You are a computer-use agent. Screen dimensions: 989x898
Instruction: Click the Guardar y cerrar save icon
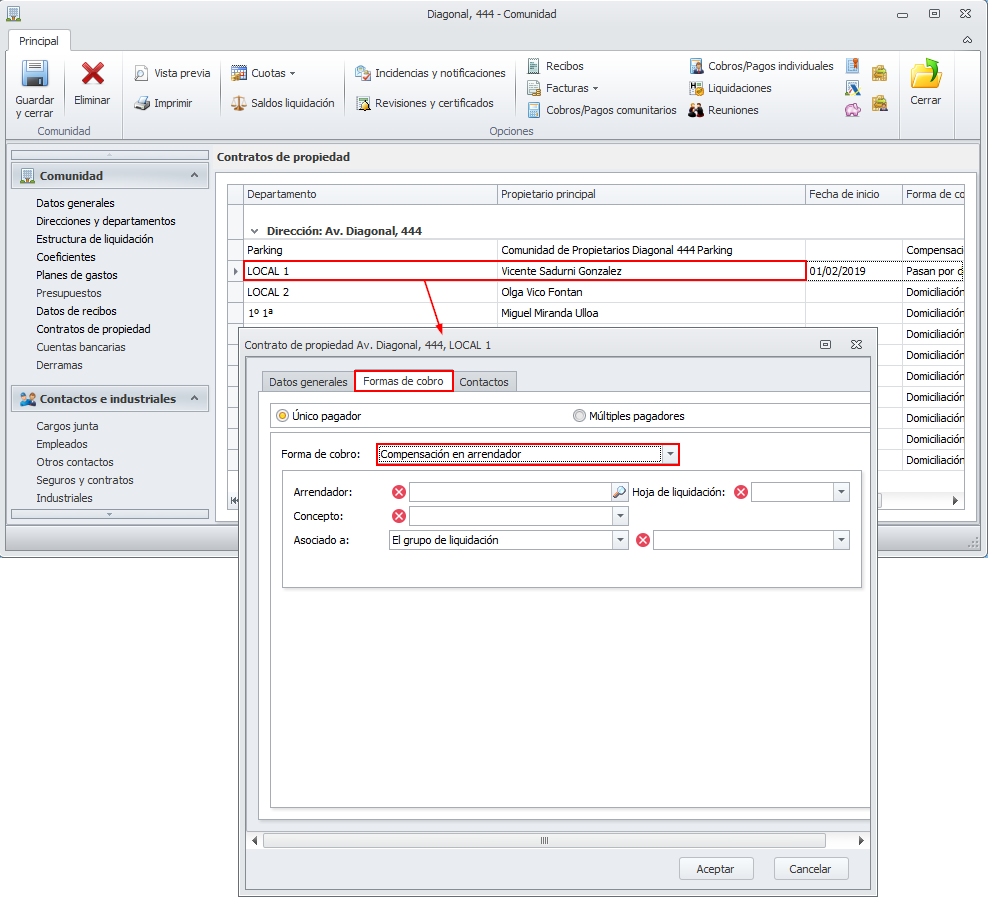[35, 75]
